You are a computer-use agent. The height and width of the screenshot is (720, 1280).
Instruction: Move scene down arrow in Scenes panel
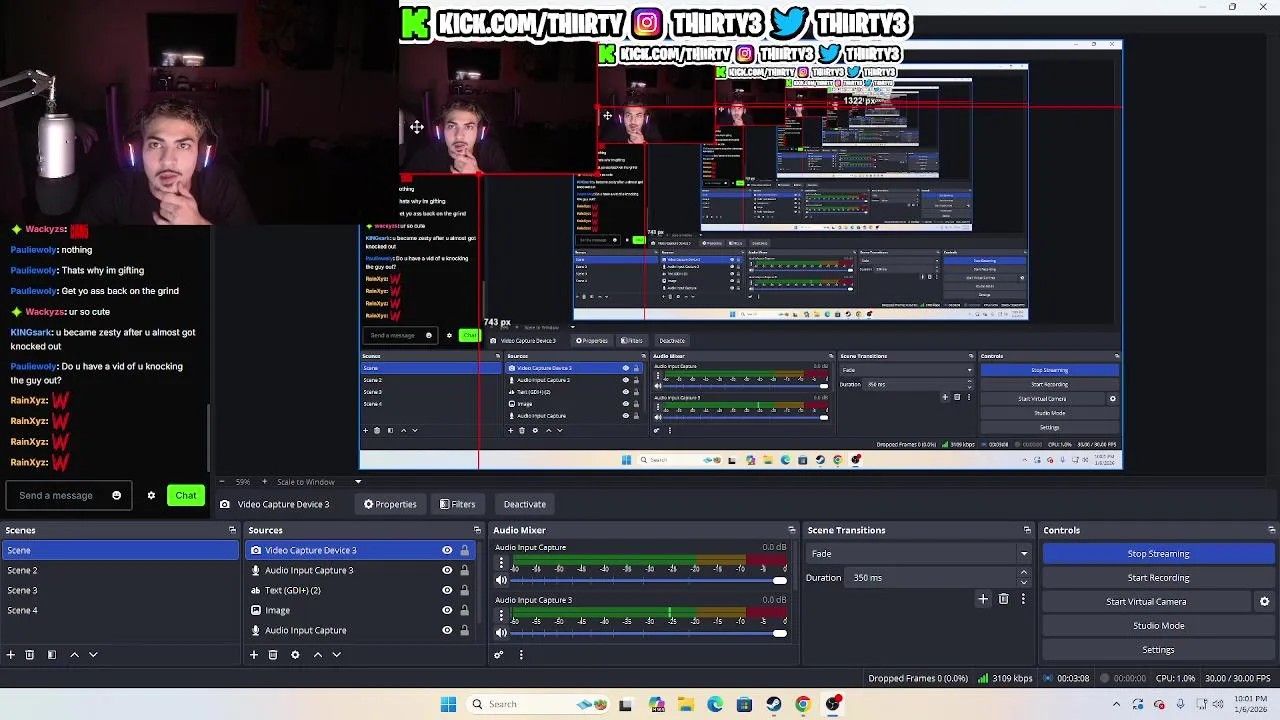pos(93,654)
